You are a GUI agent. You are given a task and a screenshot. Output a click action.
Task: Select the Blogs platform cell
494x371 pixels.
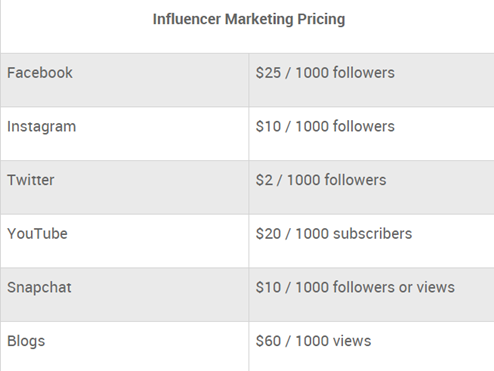click(x=124, y=346)
